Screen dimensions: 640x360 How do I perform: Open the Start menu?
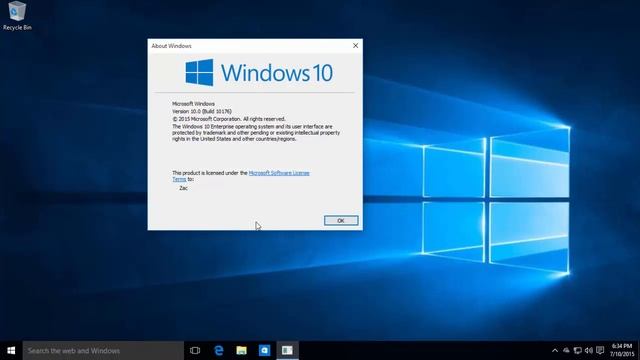point(11,351)
